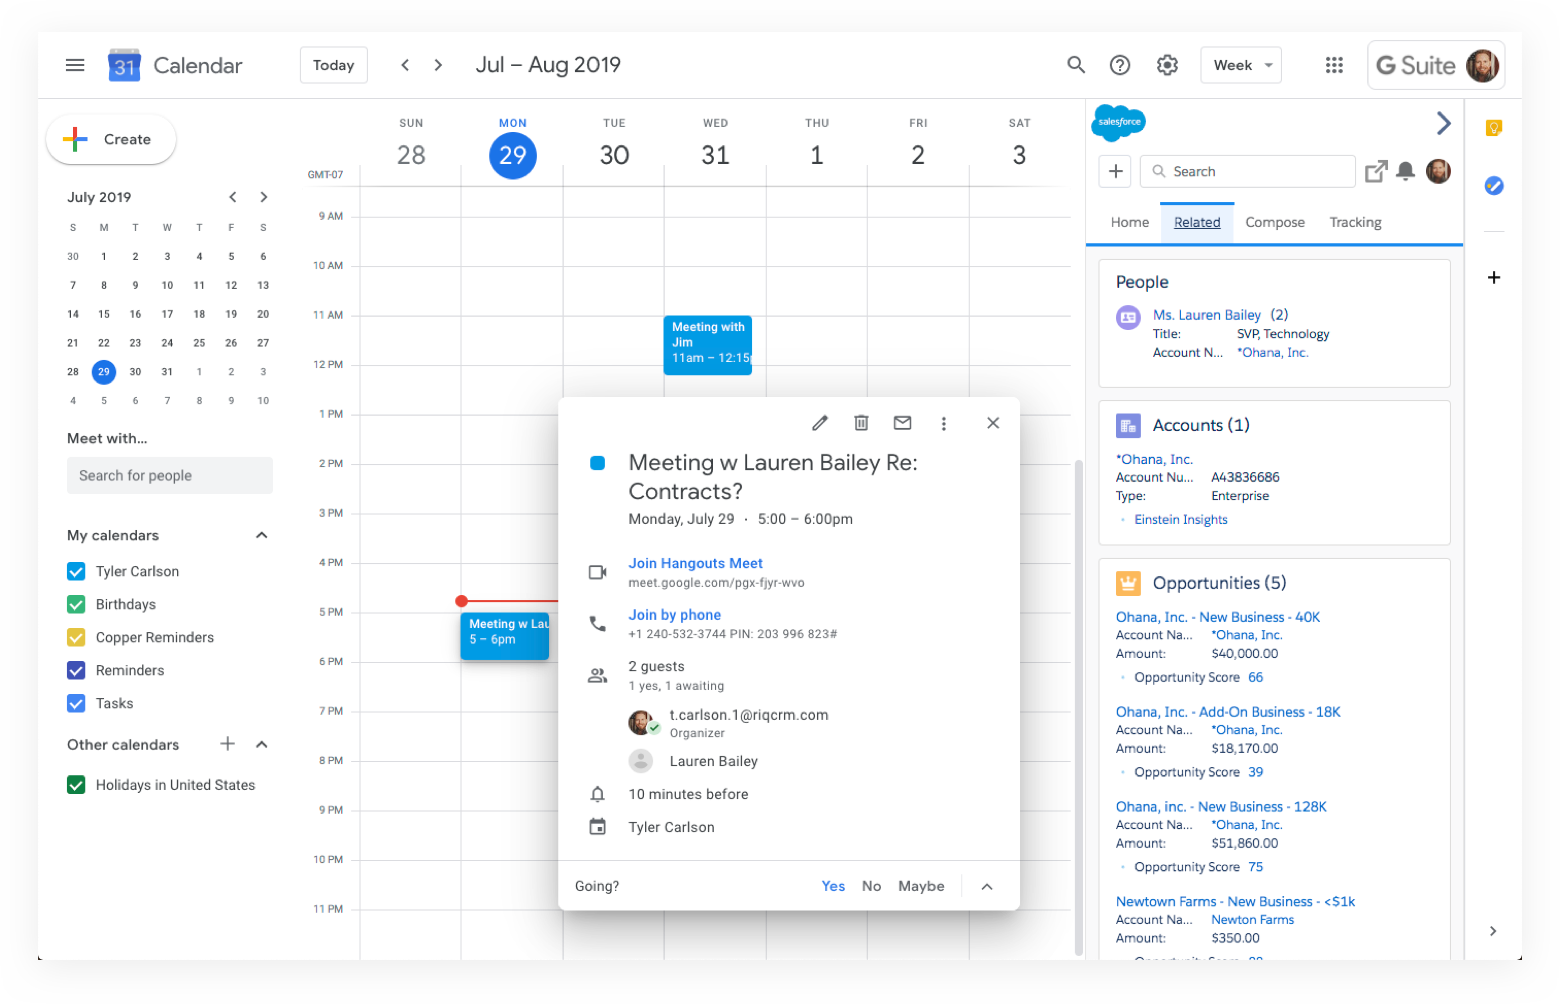Click the Google Calendar logo icon
1560x1004 pixels.
pos(124,65)
